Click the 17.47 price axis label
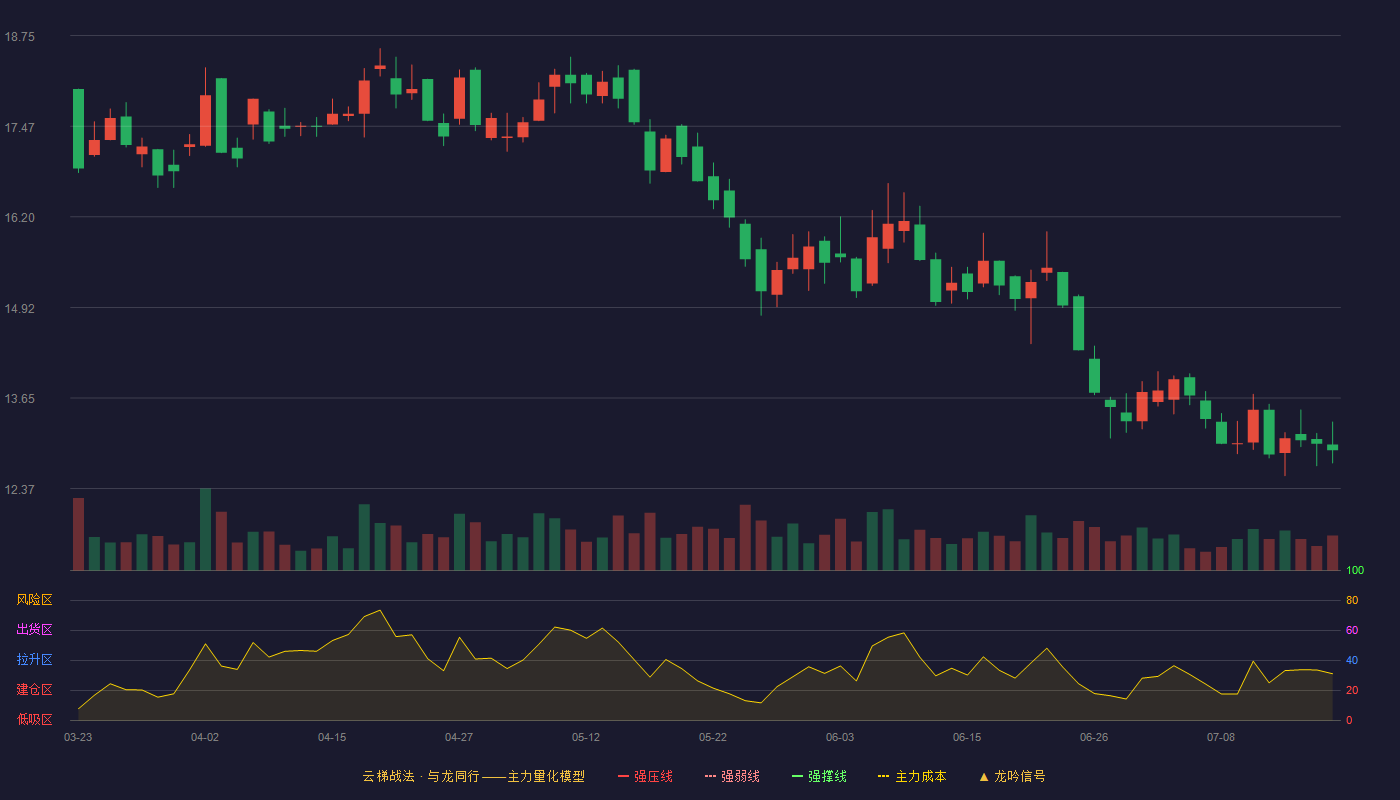The width and height of the screenshot is (1400, 800). [19, 128]
